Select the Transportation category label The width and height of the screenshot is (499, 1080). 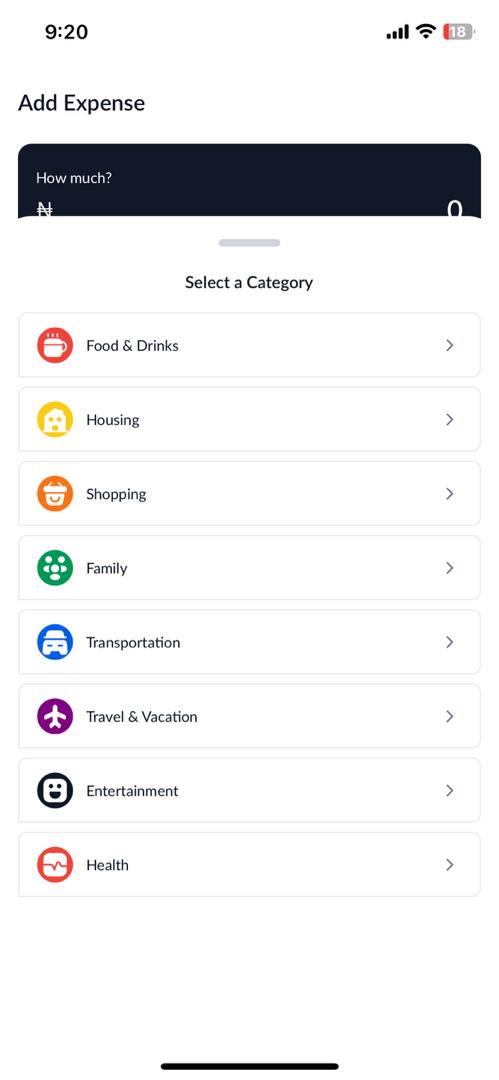click(133, 643)
